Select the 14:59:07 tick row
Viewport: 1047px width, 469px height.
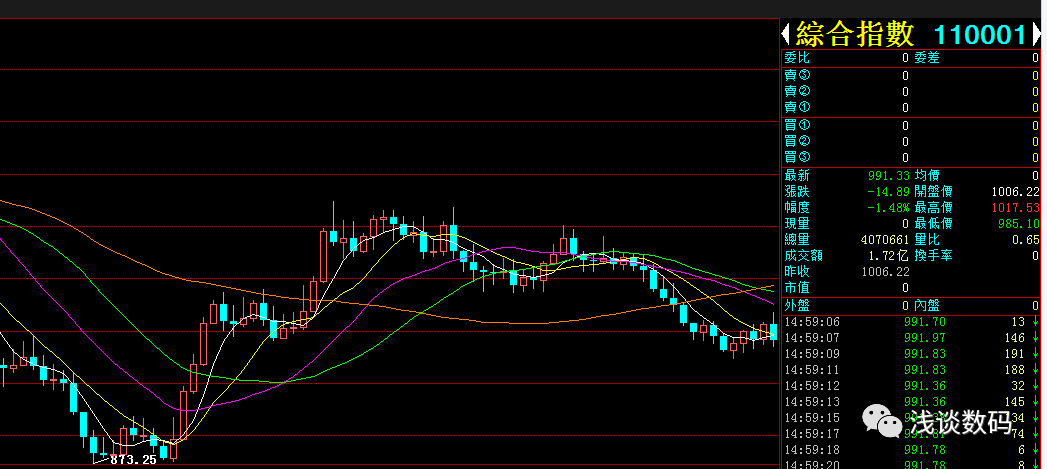coord(911,338)
